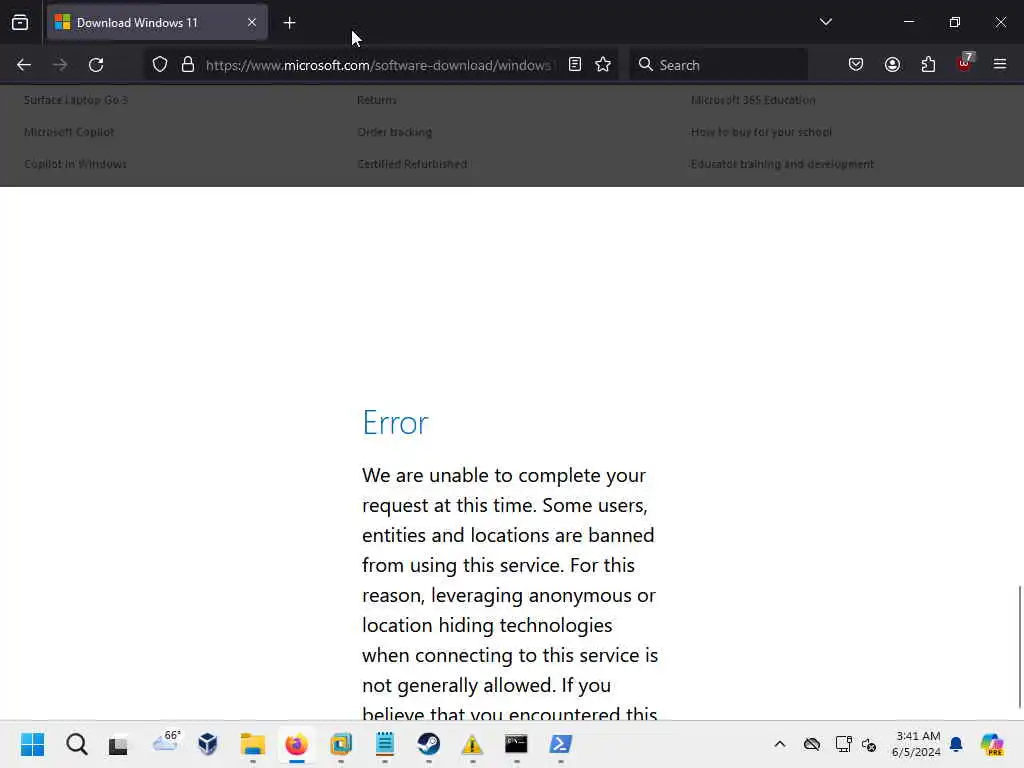Image resolution: width=1024 pixels, height=768 pixels.
Task: Open the monitor tray icon
Action: tap(843, 744)
